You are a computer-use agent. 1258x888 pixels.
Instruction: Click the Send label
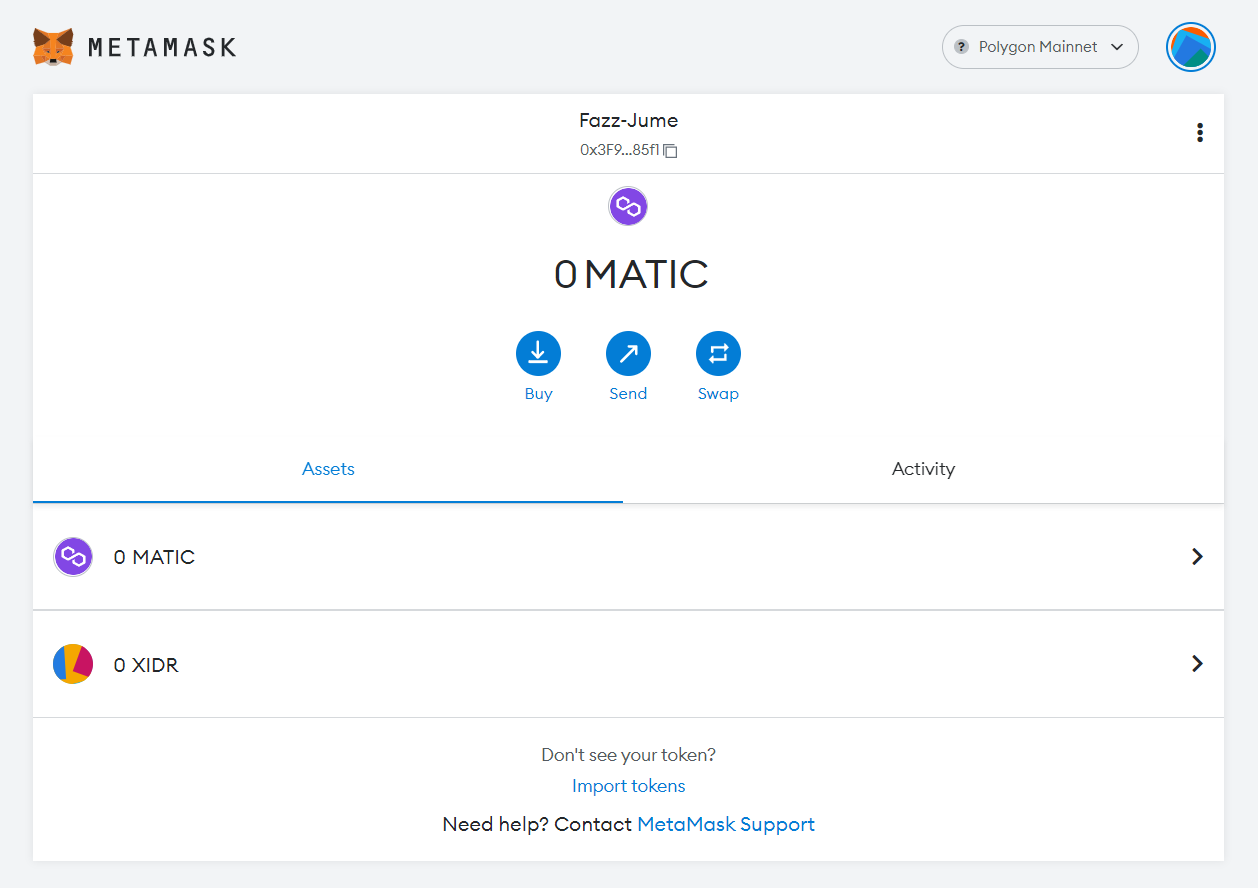pos(628,394)
